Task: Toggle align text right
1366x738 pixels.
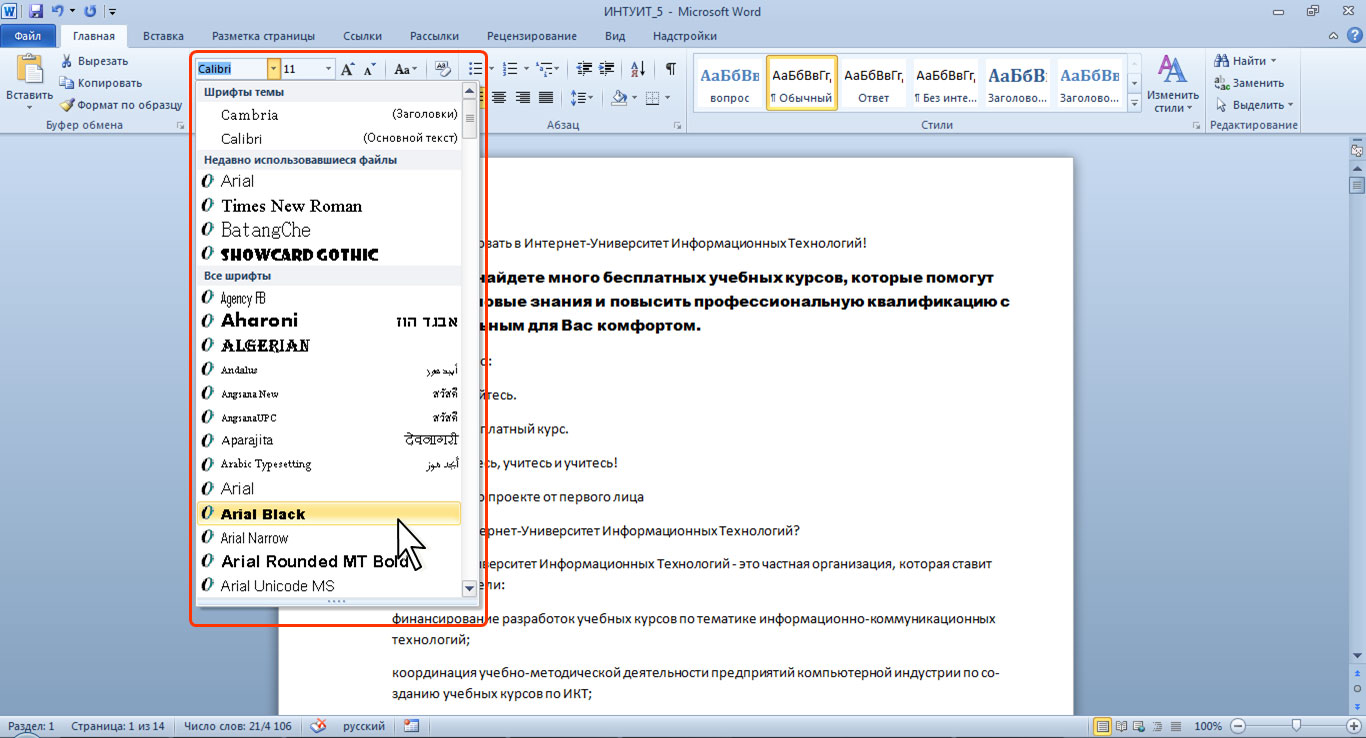Action: pos(523,97)
